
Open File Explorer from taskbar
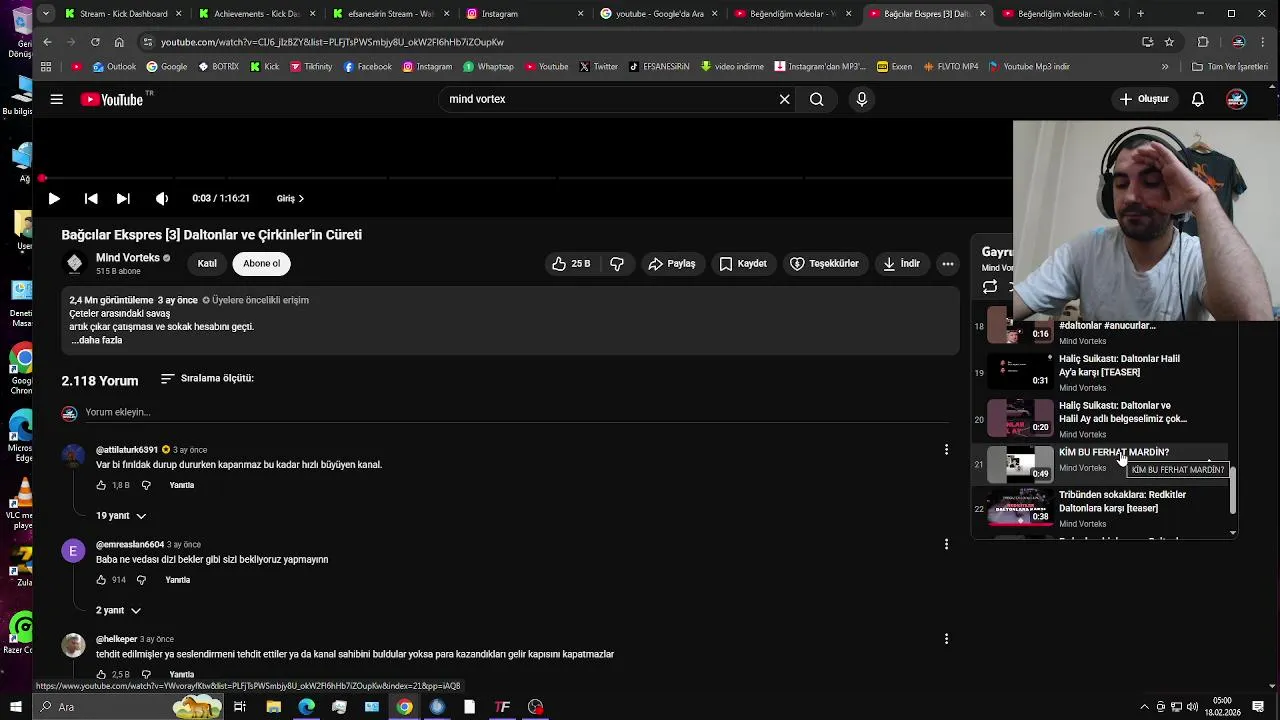[273, 707]
